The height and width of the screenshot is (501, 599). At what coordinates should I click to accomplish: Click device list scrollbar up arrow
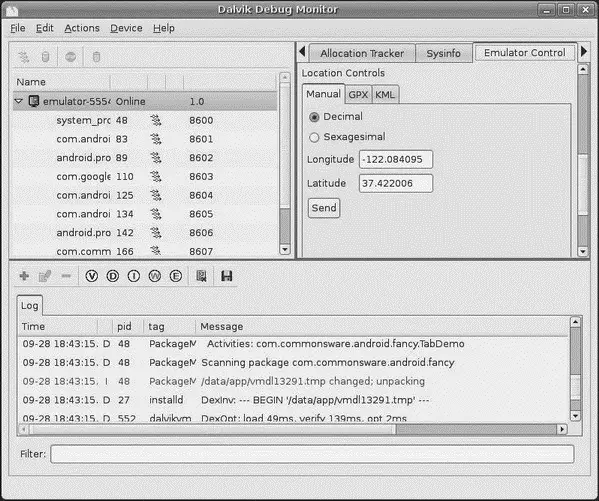(285, 78)
